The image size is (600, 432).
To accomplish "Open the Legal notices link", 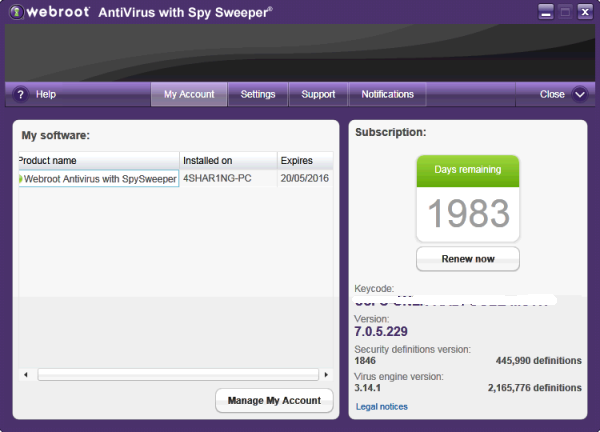I will point(382,406).
